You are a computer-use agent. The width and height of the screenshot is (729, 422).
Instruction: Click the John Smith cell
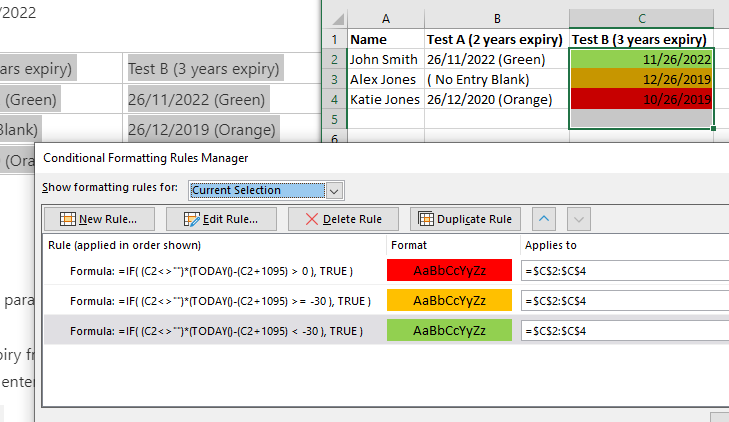[x=385, y=59]
